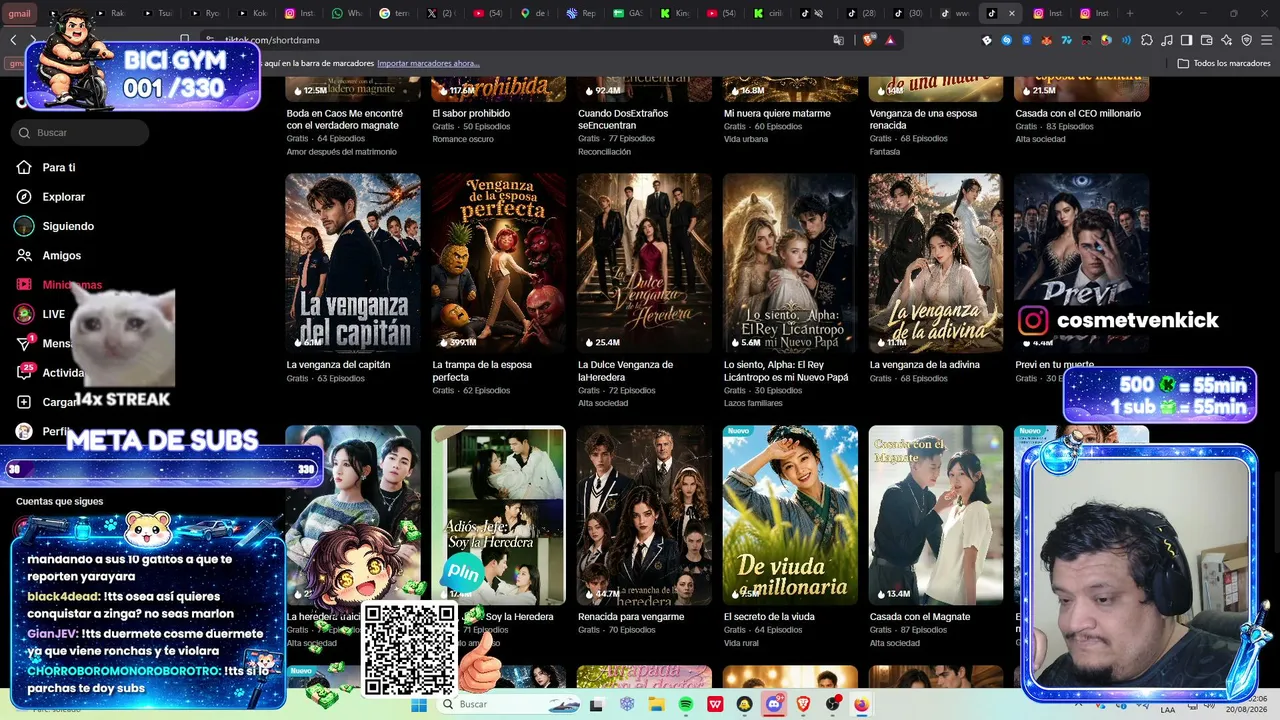Image resolution: width=1280 pixels, height=720 pixels.
Task: Open the Amigos people icon
Action: (x=24, y=255)
